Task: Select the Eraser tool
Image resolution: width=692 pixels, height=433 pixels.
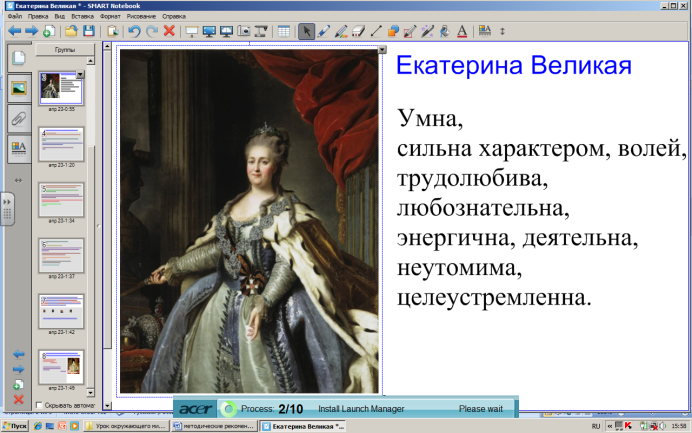Action: point(358,31)
